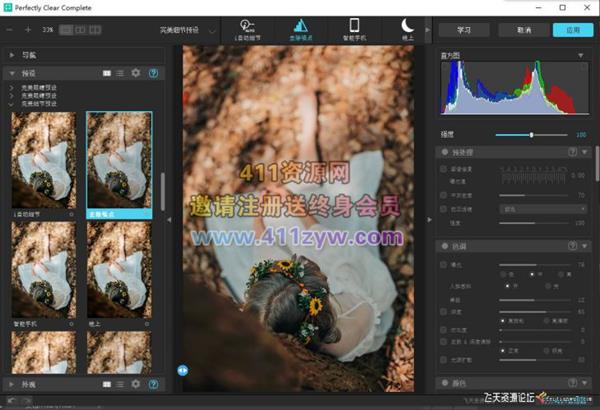This screenshot has height=410, width=600.
Task: Click the zoom in plus icon
Action: tap(28, 30)
